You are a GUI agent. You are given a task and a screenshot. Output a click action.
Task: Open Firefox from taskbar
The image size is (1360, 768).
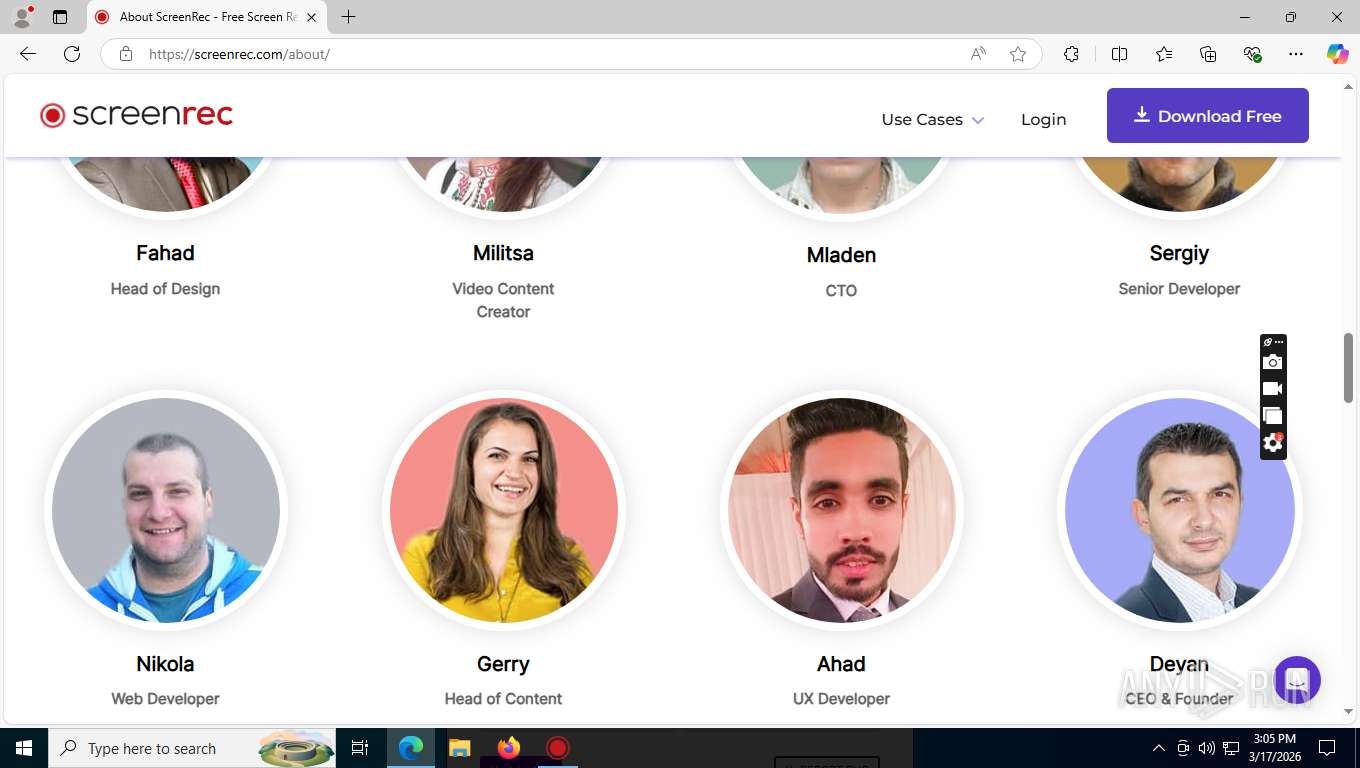(x=509, y=747)
